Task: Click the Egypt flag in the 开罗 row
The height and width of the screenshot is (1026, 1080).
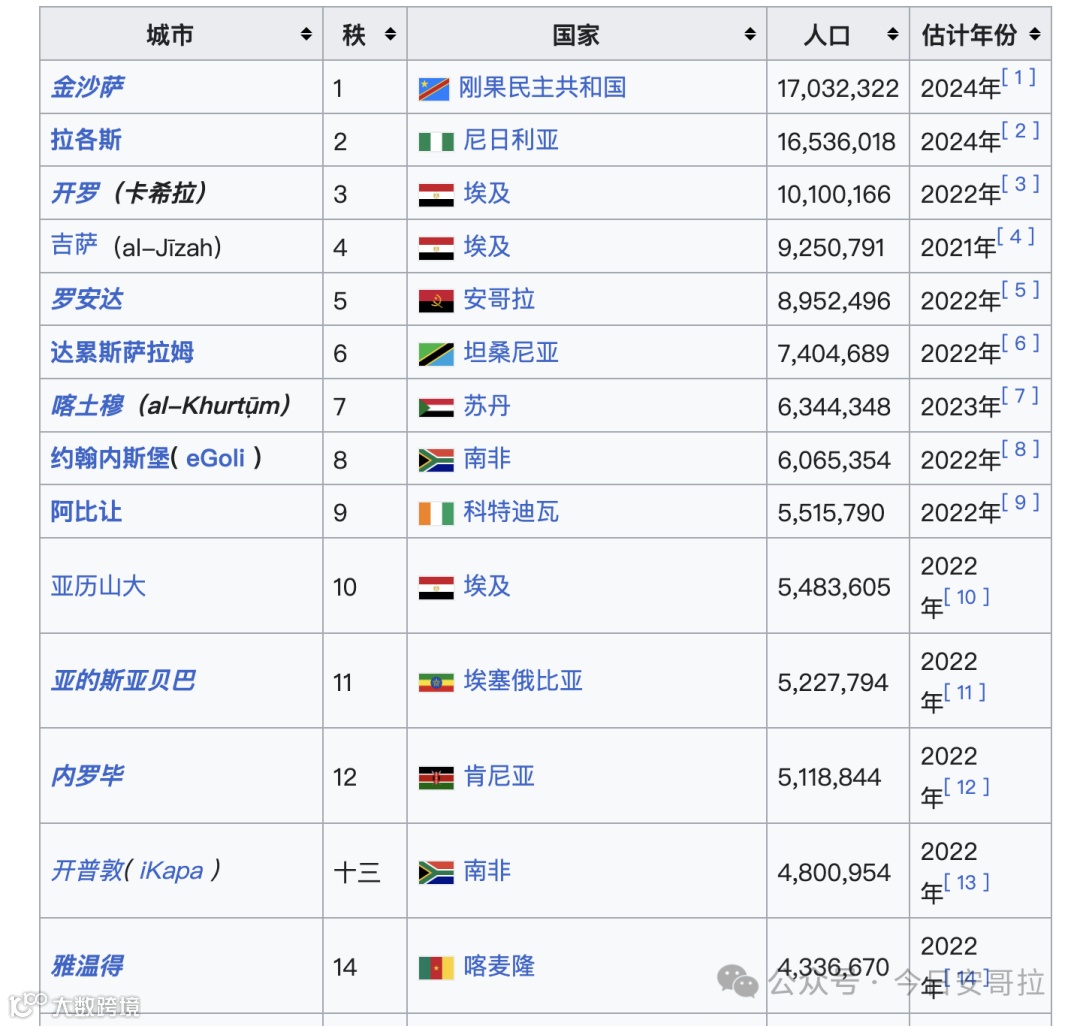Action: (x=436, y=195)
